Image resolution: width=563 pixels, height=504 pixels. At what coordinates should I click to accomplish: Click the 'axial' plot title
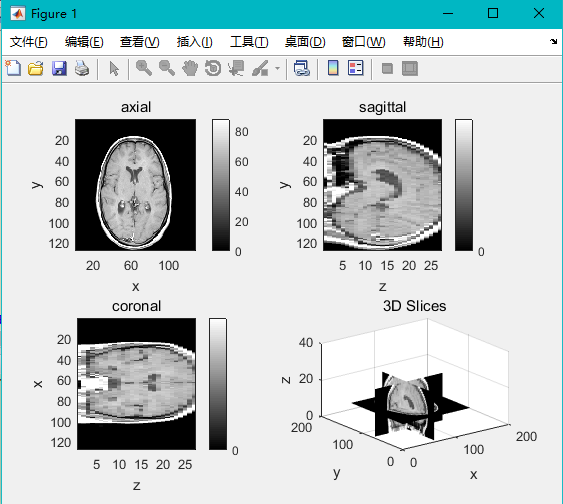(x=136, y=107)
